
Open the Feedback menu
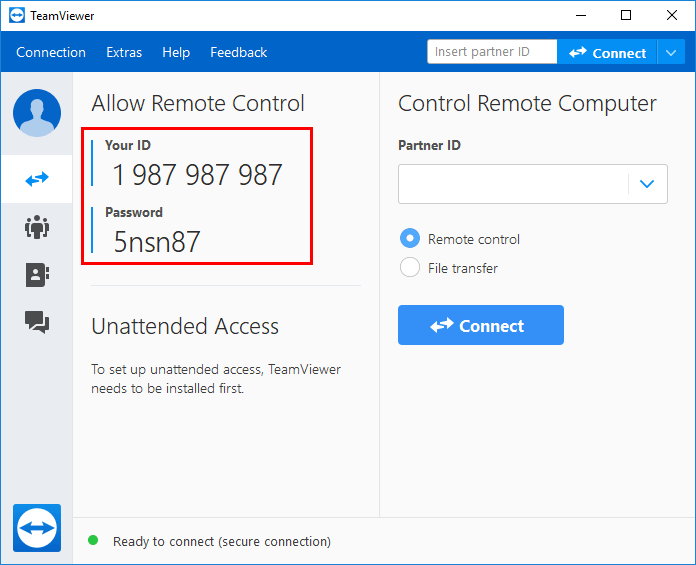(x=238, y=52)
